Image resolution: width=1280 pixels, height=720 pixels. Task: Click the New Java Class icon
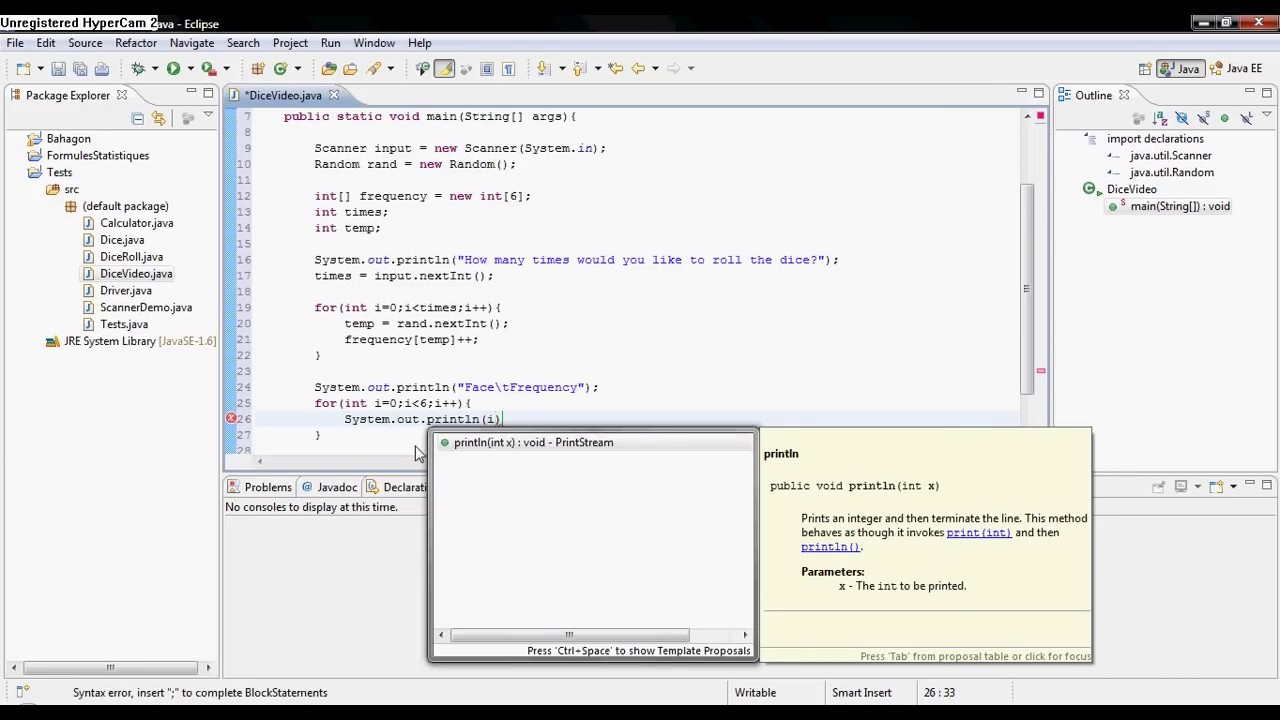pyautogui.click(x=280, y=68)
